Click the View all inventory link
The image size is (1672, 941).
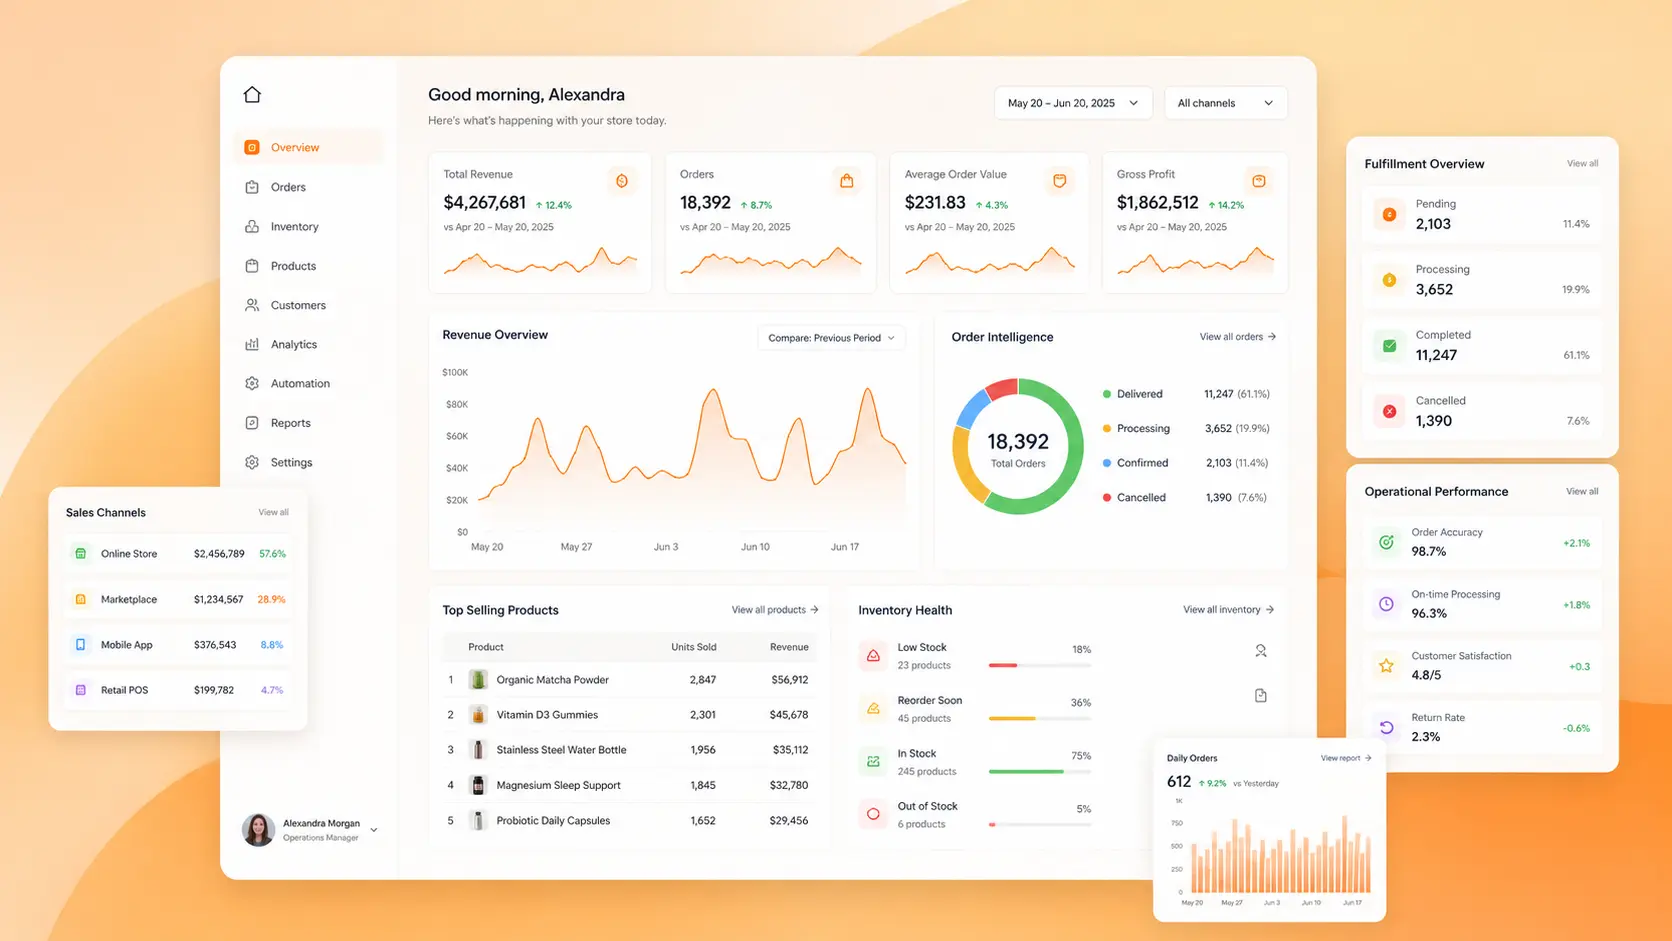point(1229,610)
